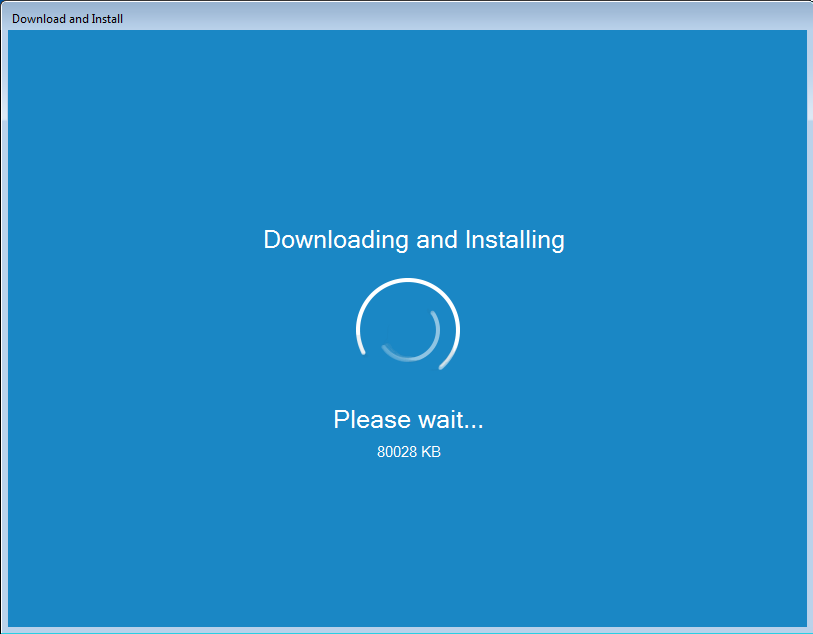Click the word "and" in the main heading
This screenshot has height=634, width=813.
point(437,240)
